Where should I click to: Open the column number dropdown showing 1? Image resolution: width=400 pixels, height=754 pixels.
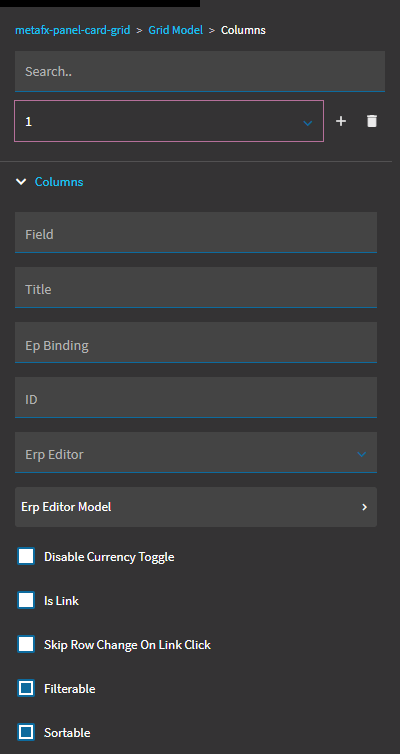click(x=169, y=121)
